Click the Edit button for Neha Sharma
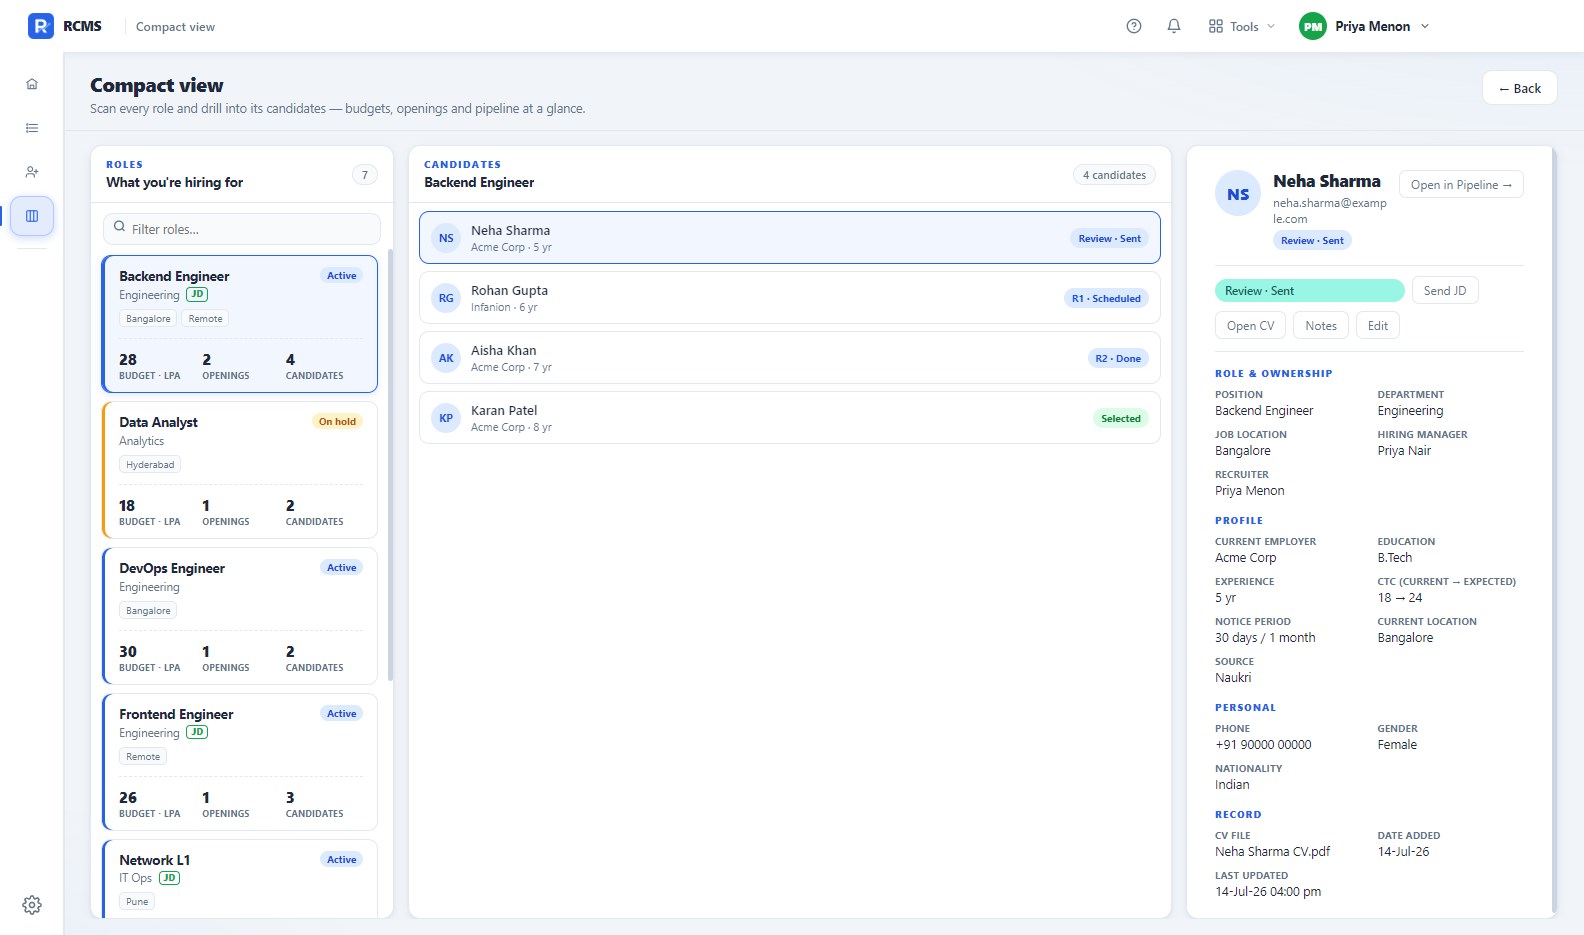Screen dimensions: 1584x935 (1378, 326)
